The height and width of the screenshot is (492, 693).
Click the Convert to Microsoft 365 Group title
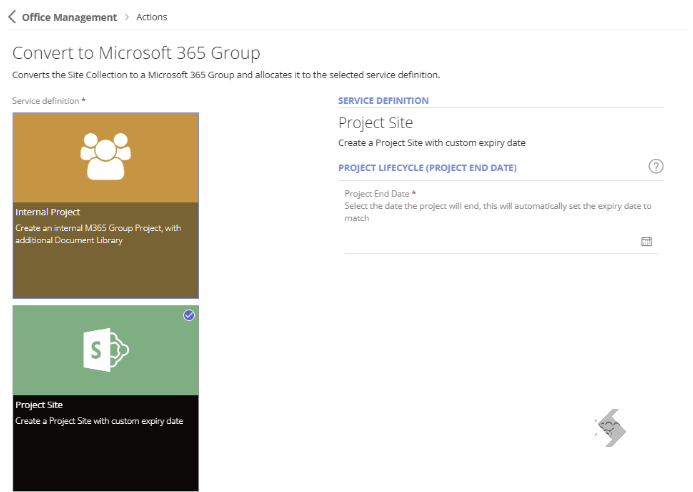[136, 53]
